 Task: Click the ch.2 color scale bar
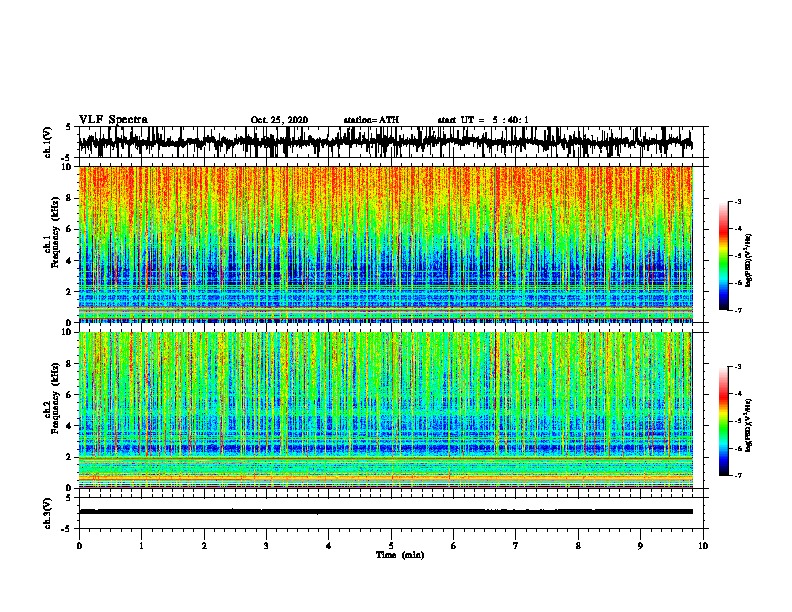pos(724,421)
